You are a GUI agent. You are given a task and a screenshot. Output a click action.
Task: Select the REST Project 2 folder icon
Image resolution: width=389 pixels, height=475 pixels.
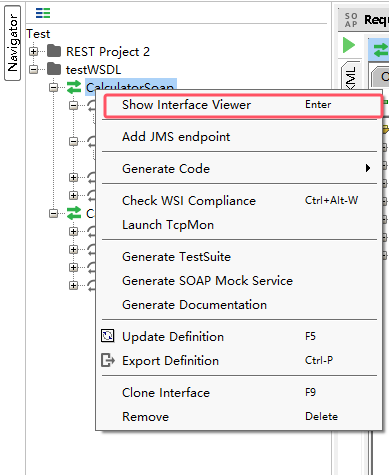(54, 51)
